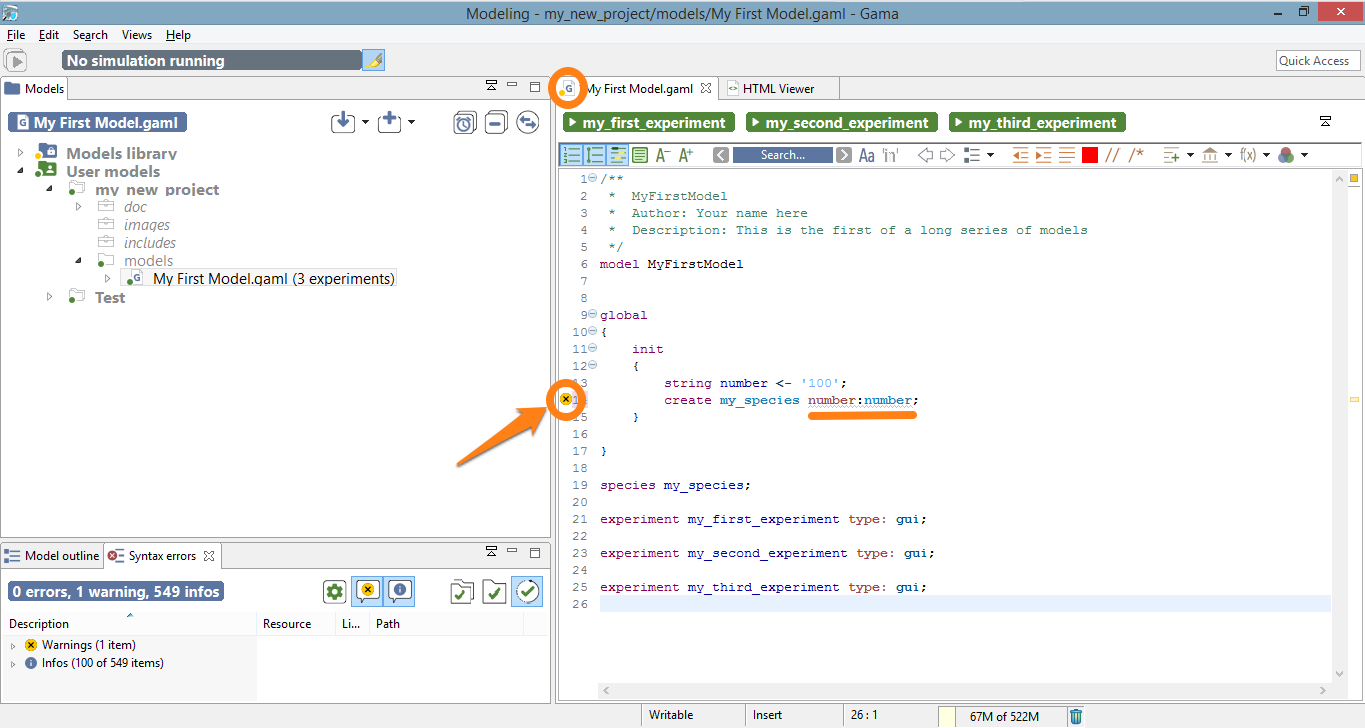The height and width of the screenshot is (728, 1365).
Task: Open the import icon dropdown arrow
Action: click(x=365, y=123)
